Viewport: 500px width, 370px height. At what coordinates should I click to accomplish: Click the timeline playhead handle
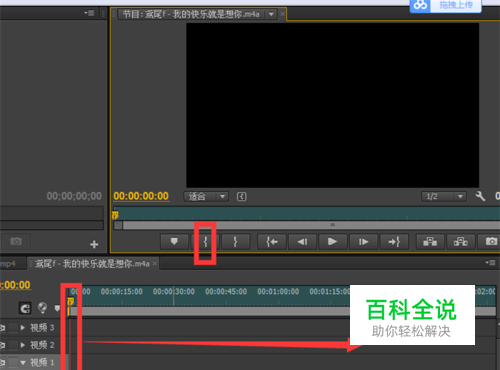[x=70, y=302]
